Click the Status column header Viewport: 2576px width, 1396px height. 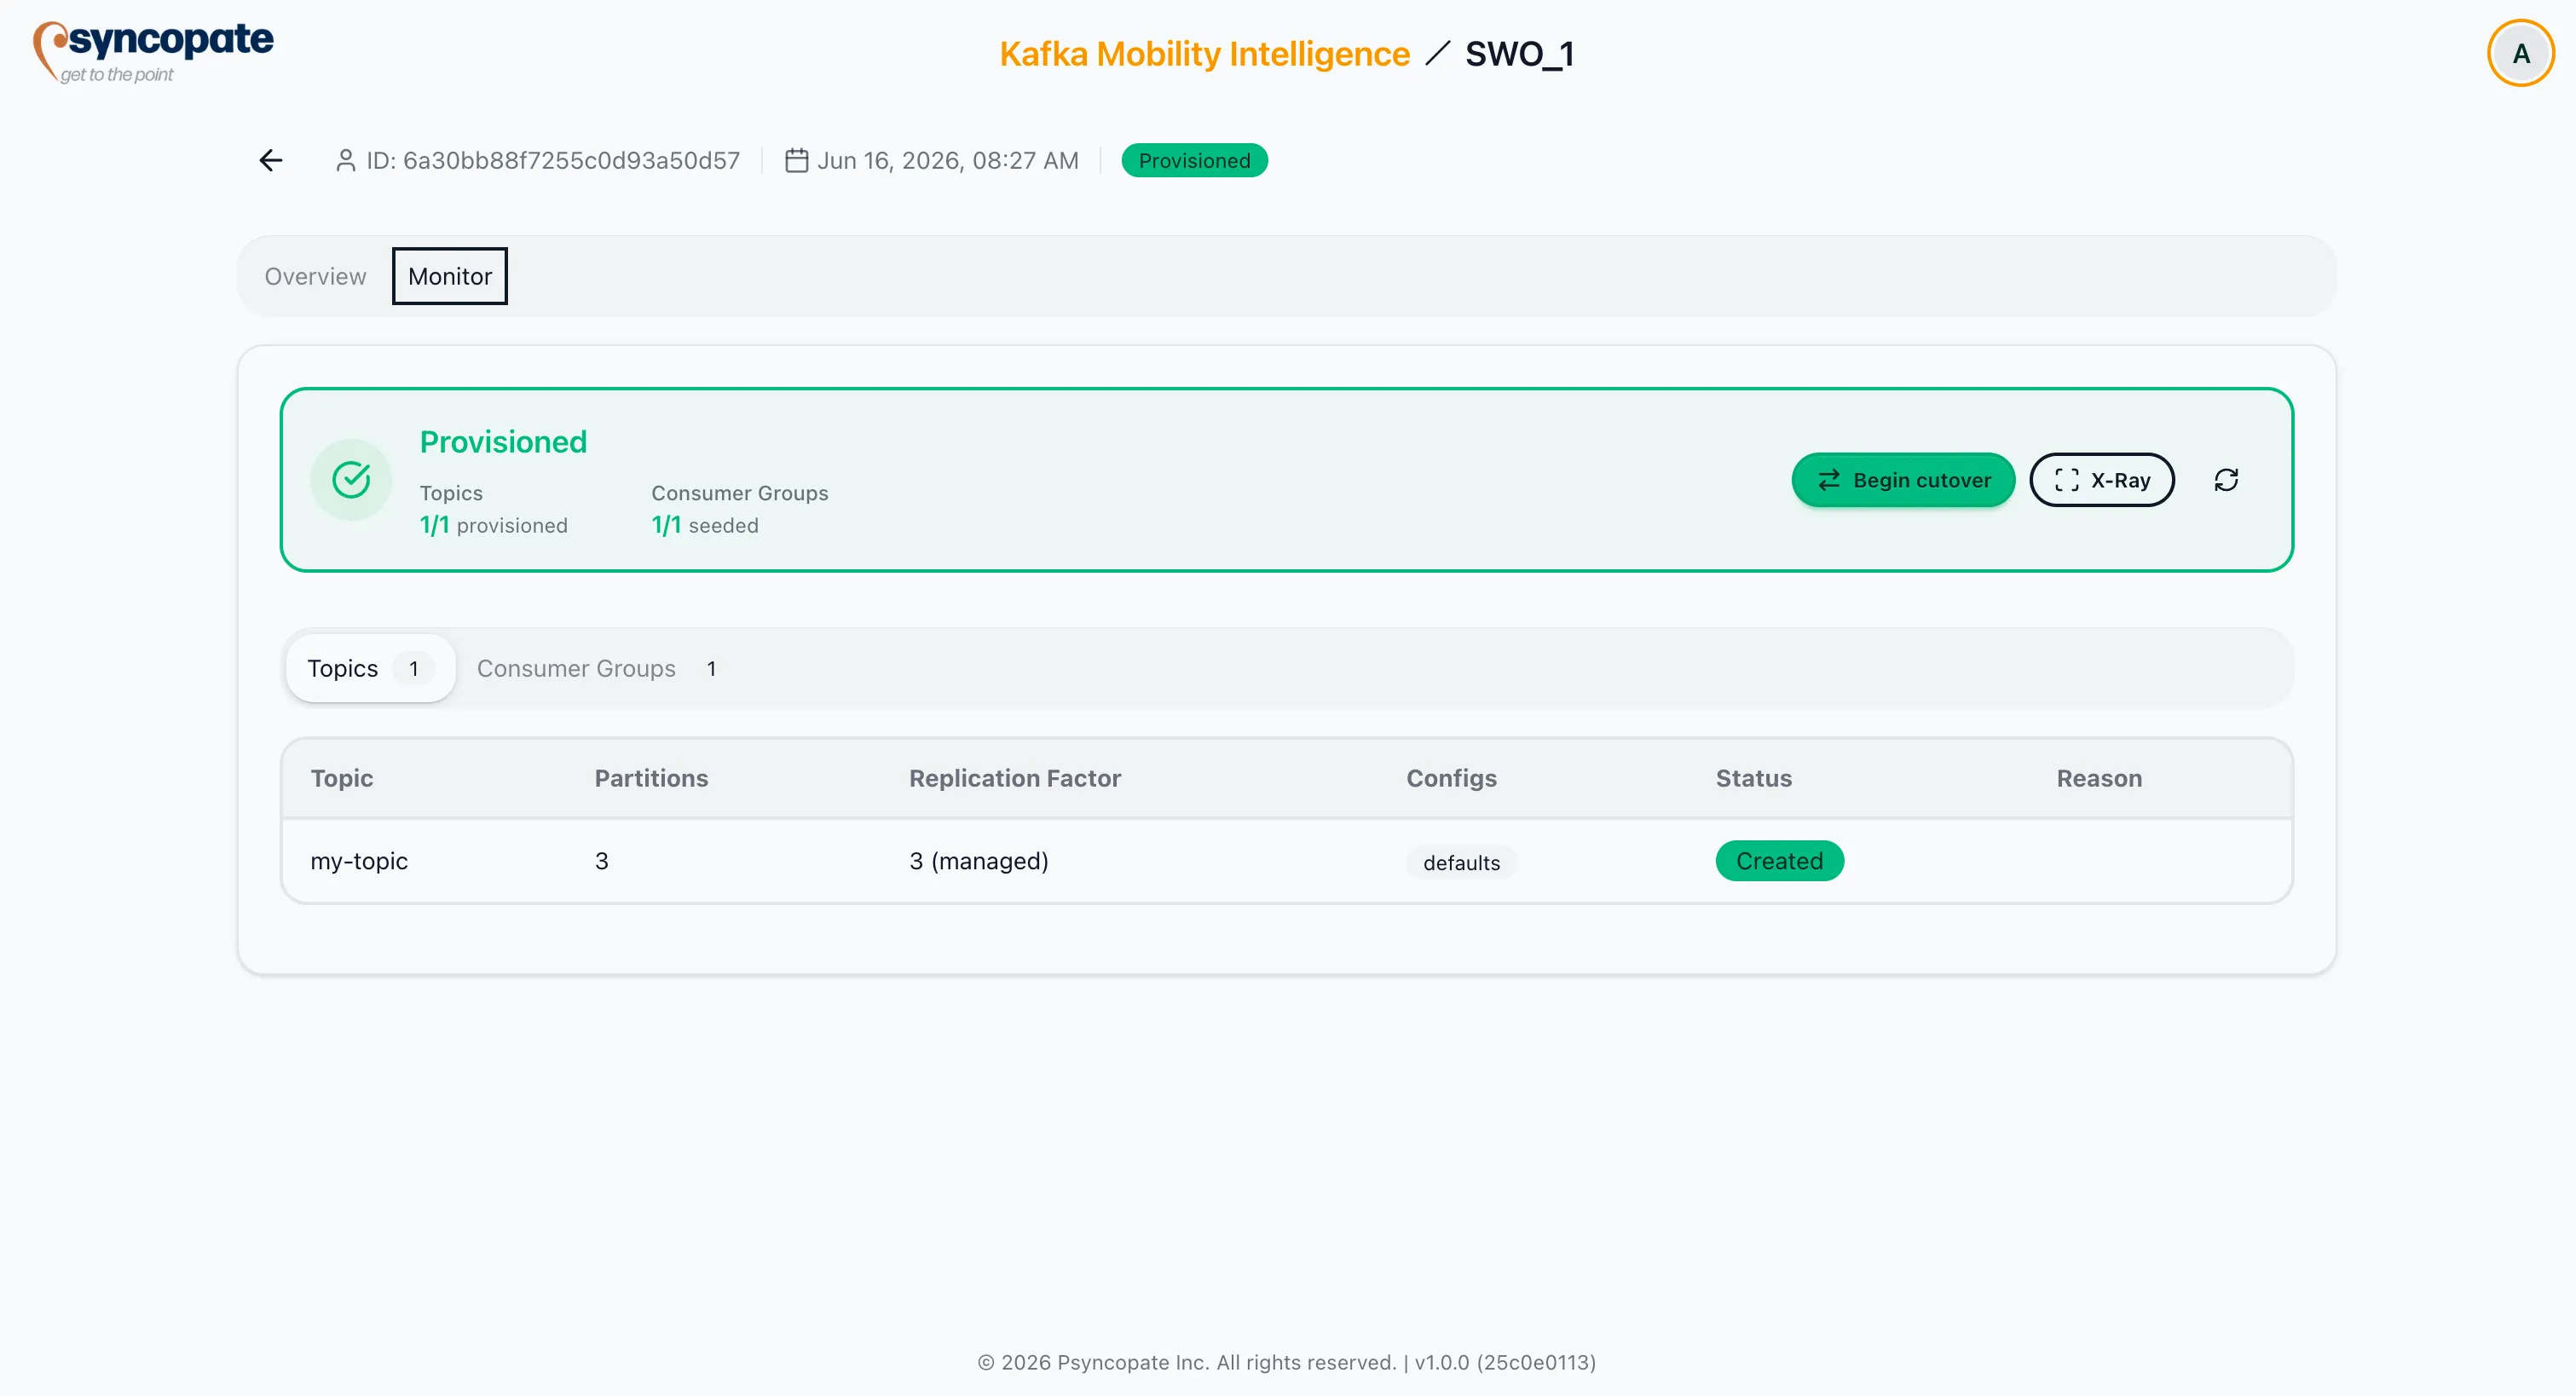click(1753, 778)
